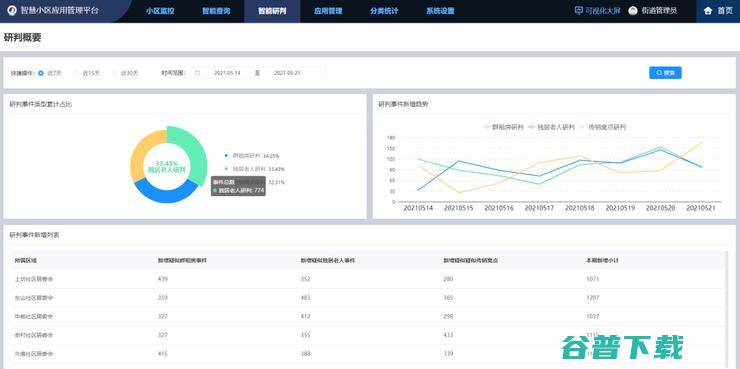
Task: Click the home icon beside 首页
Action: pos(707,10)
